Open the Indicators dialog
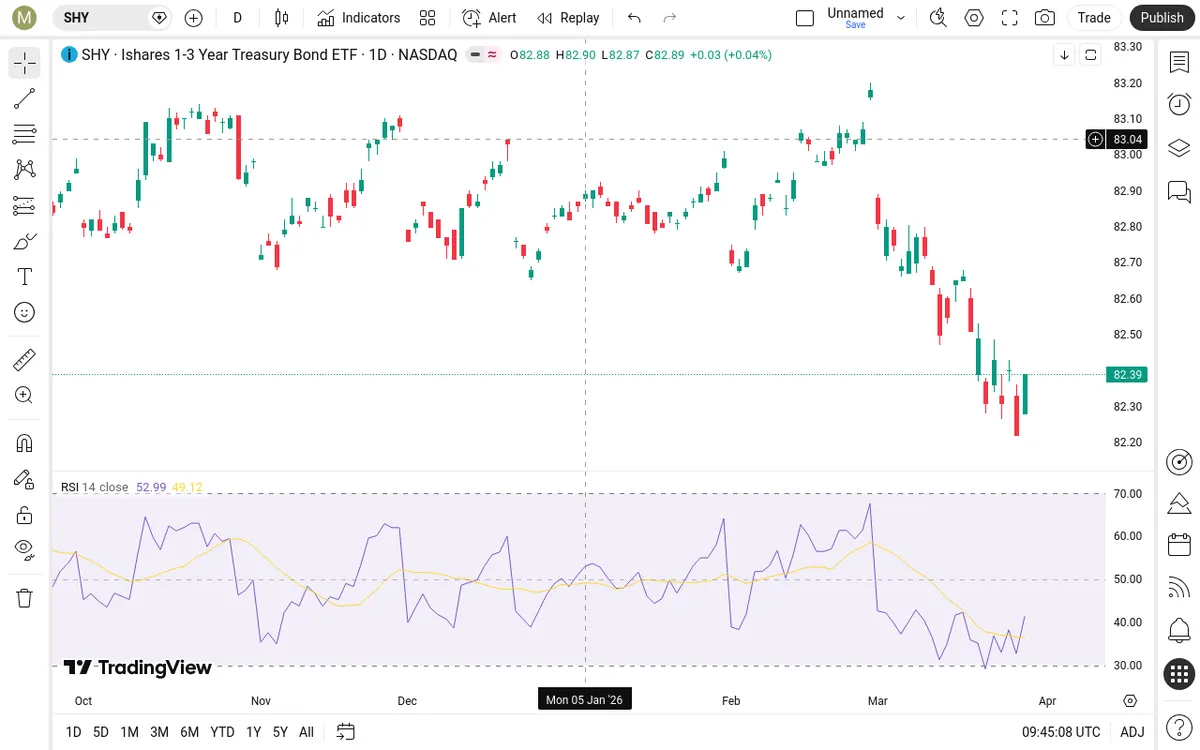1200x750 pixels. 359,18
